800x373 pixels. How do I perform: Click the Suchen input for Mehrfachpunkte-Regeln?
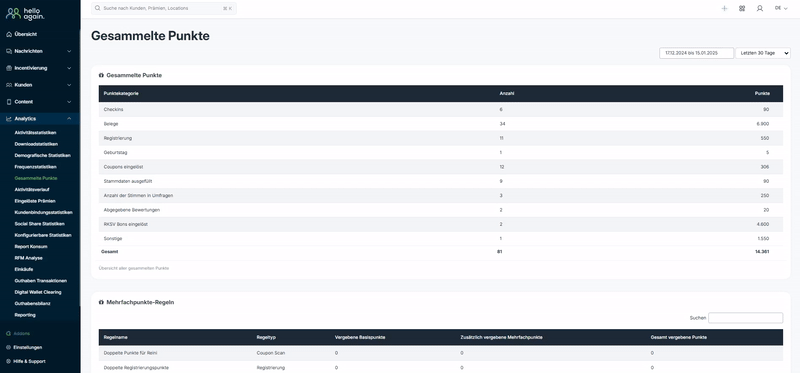pos(745,318)
